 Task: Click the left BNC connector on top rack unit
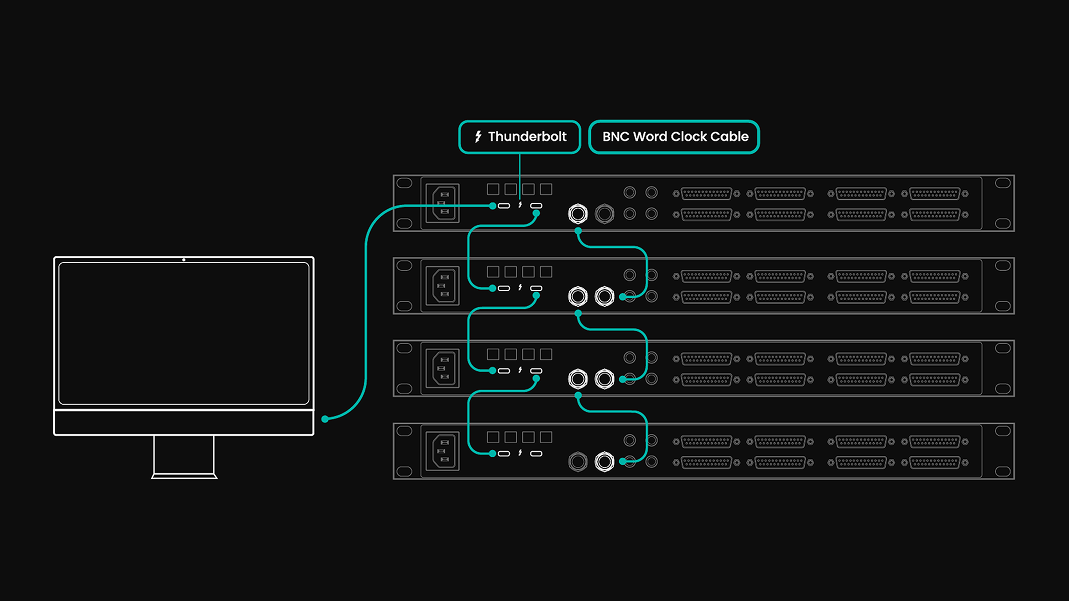tap(577, 214)
